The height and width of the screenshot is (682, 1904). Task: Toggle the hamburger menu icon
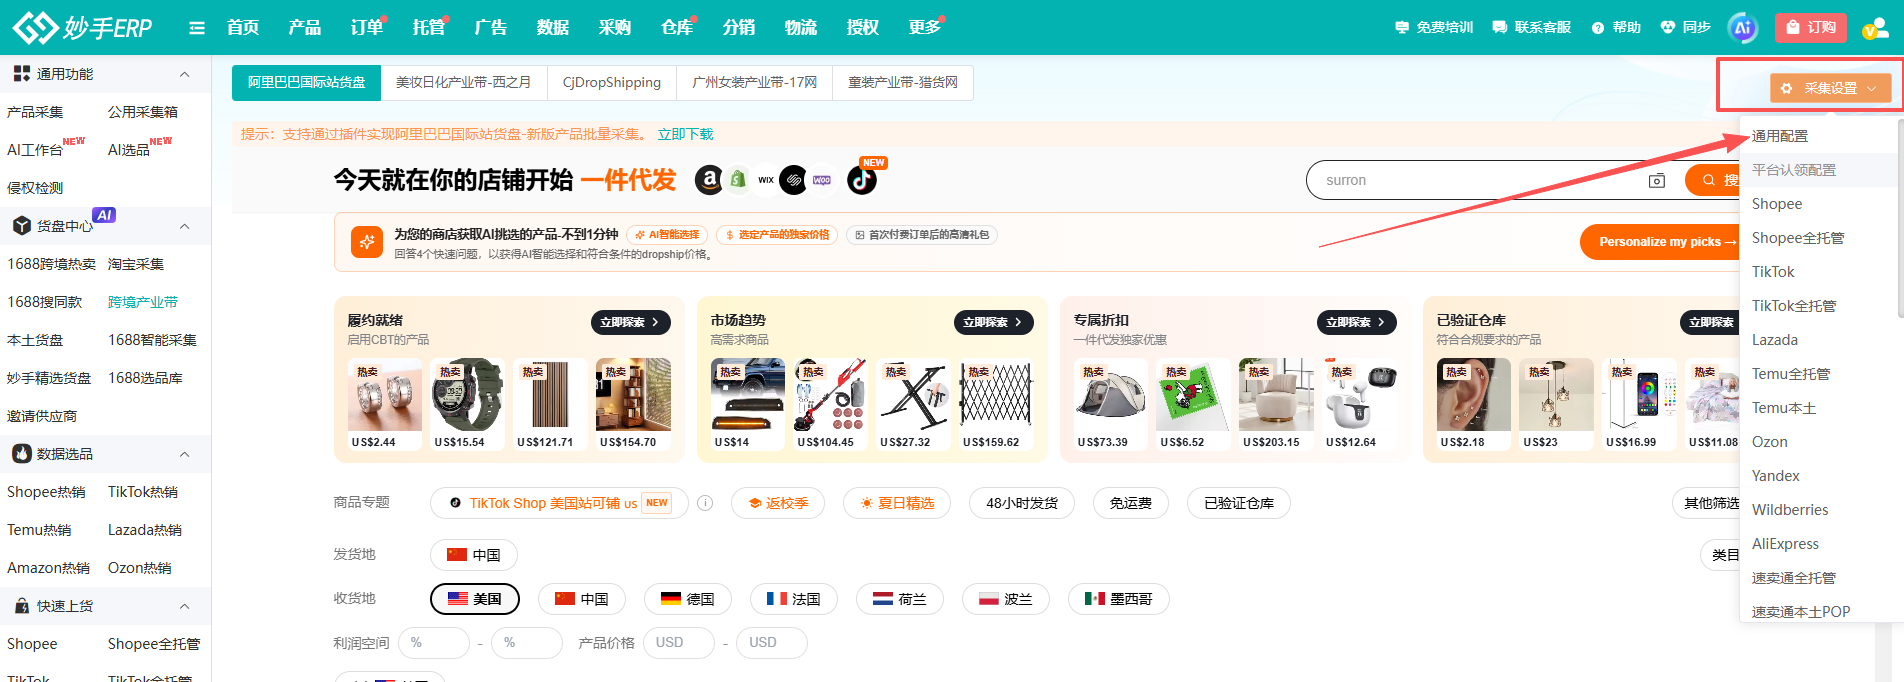(197, 28)
